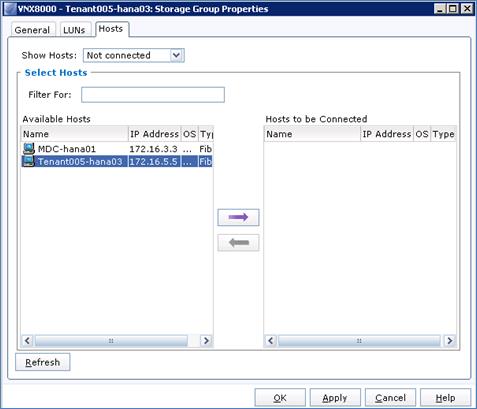This screenshot has width=477, height=409.
Task: Click the Cancel button
Action: coord(390,398)
